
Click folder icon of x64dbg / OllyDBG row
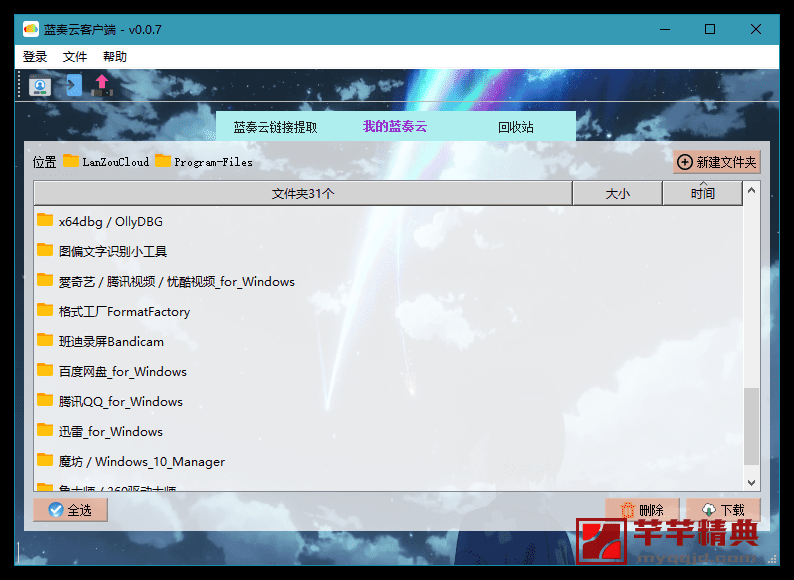click(x=45, y=220)
